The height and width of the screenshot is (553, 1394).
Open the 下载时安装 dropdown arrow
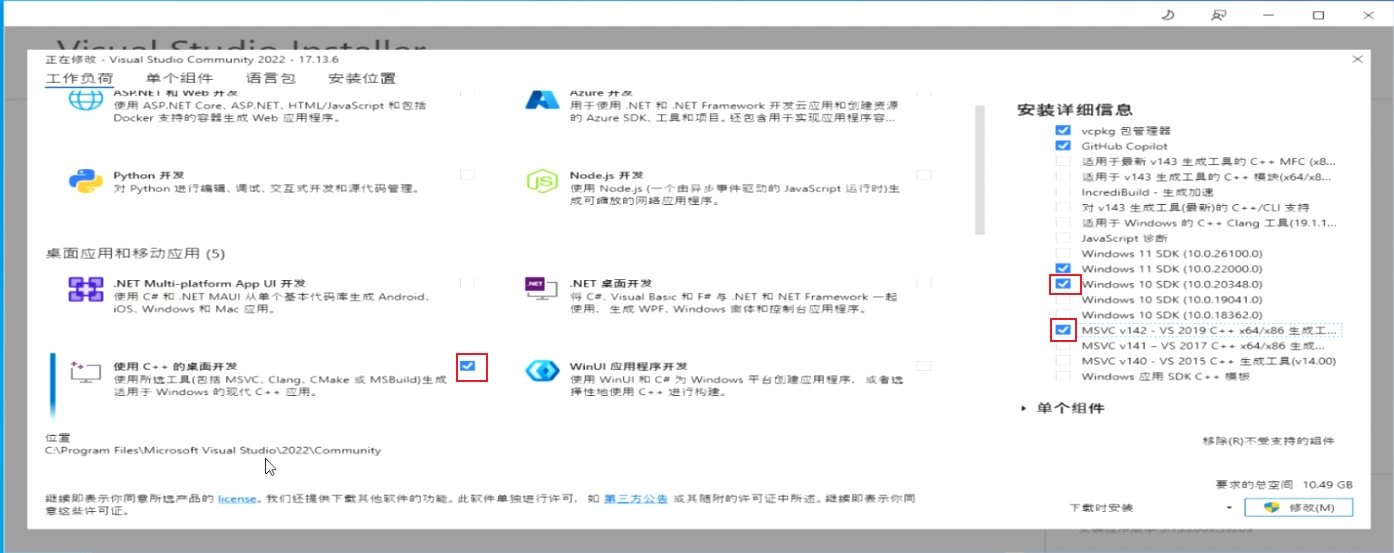[1227, 508]
